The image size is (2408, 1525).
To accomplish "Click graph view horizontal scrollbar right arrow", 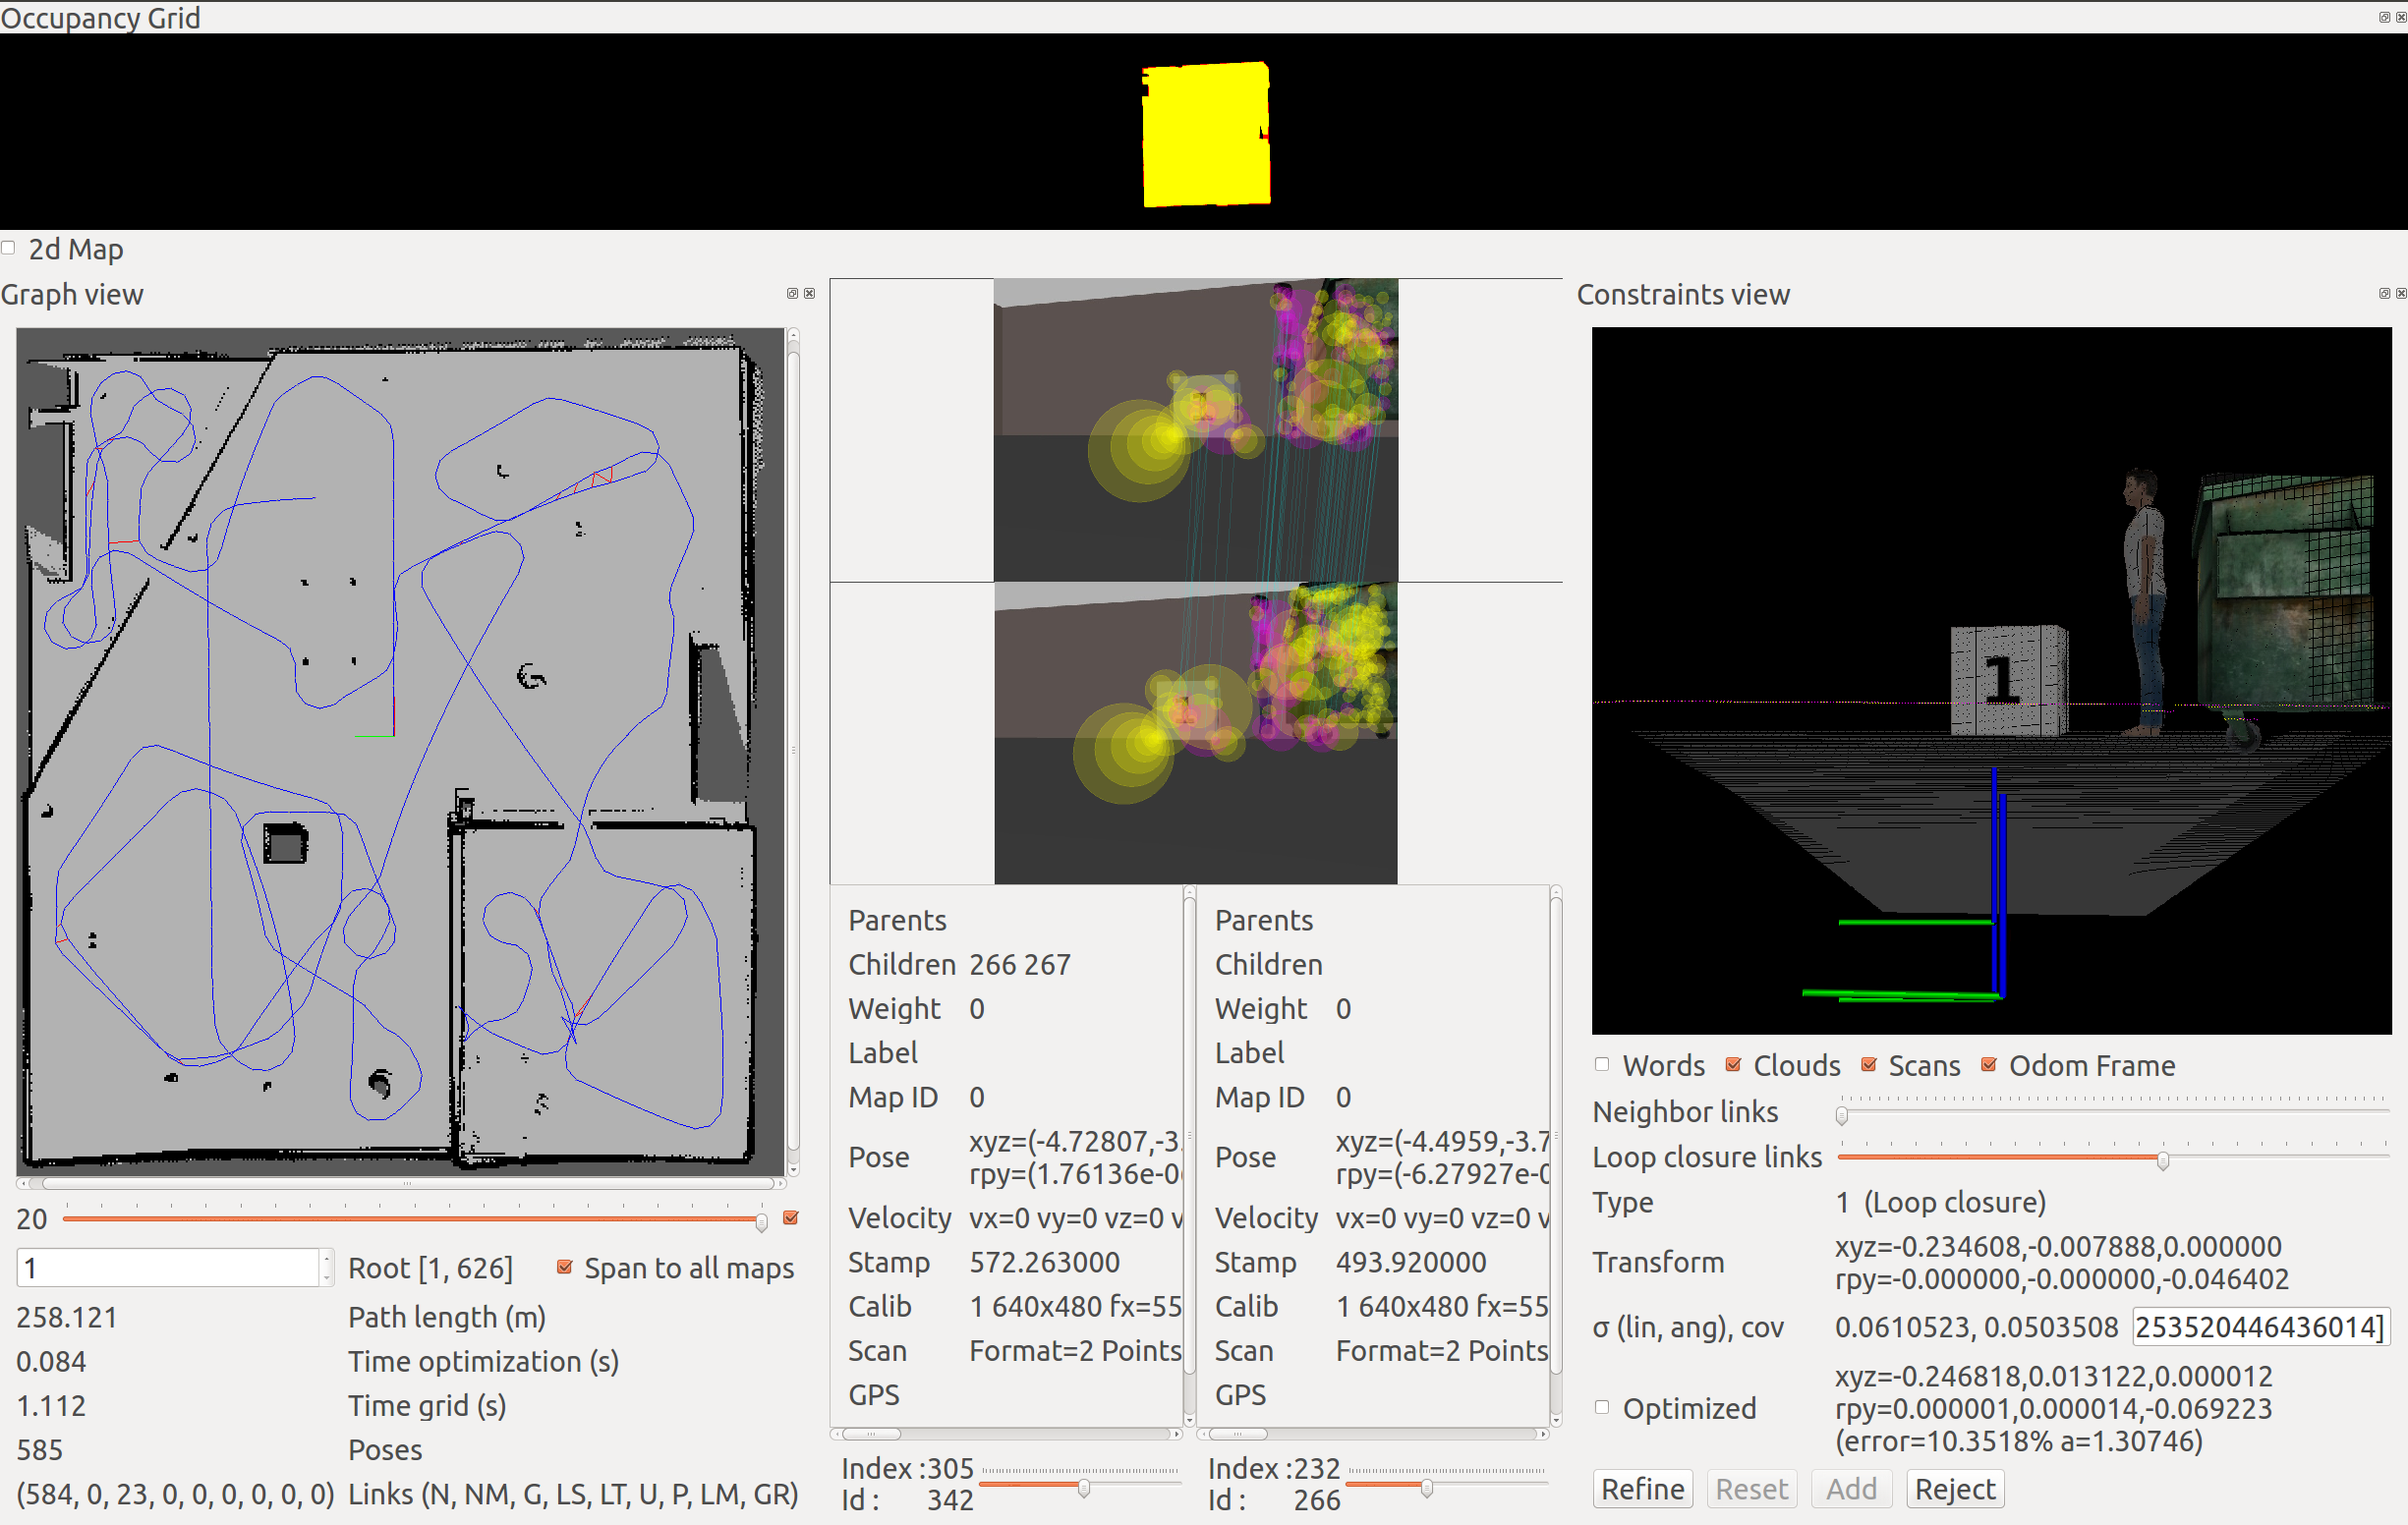I will pos(780,1183).
